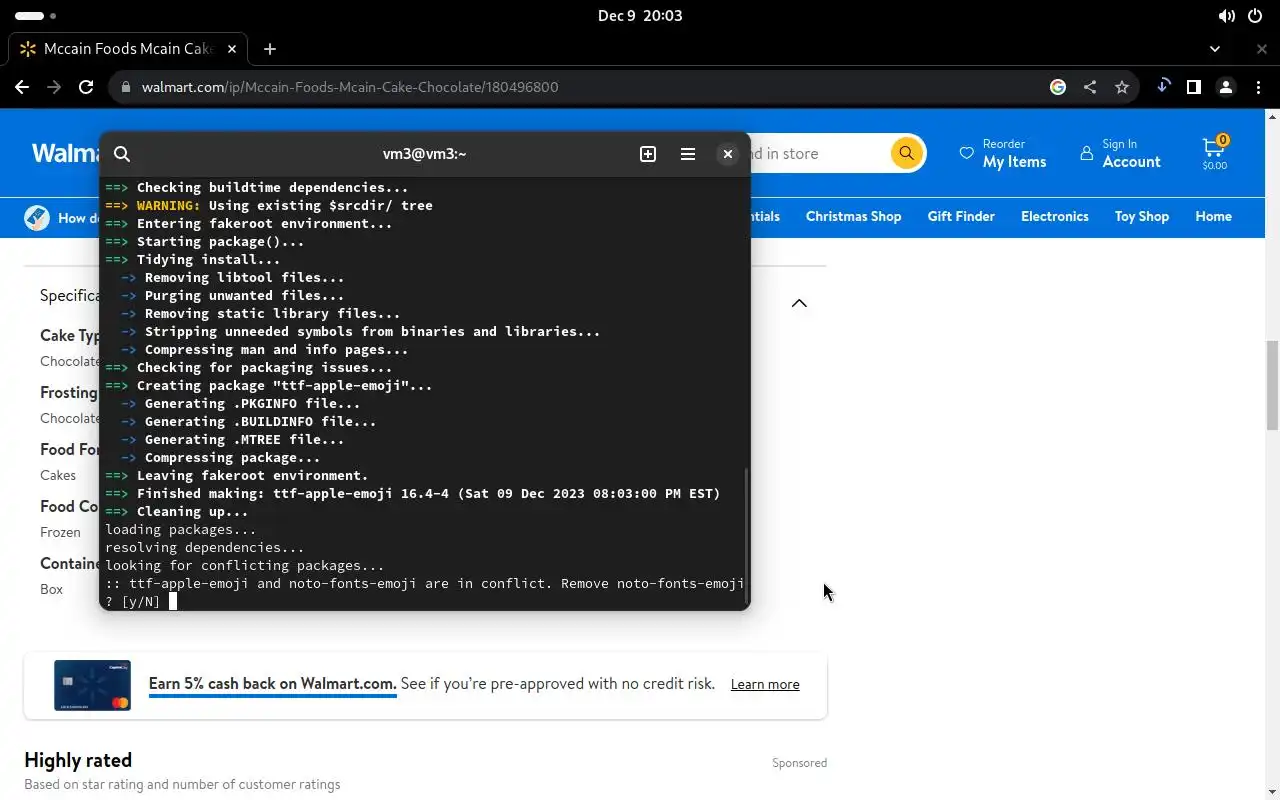
Task: Open Home department
Action: 1213,216
